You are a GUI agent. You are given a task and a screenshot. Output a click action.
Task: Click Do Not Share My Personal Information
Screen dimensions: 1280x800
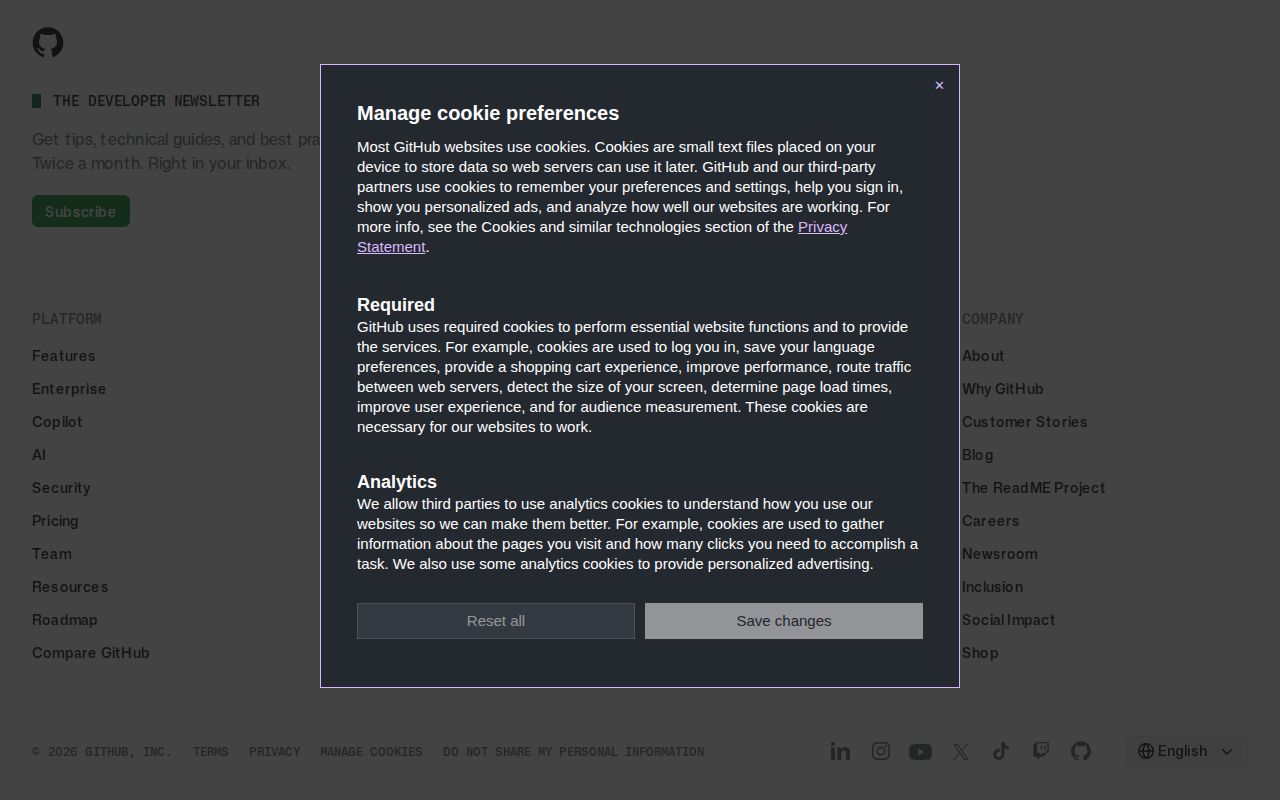[574, 752]
